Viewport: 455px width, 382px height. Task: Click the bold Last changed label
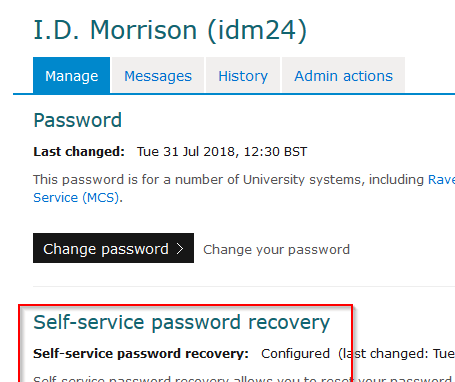(x=79, y=152)
